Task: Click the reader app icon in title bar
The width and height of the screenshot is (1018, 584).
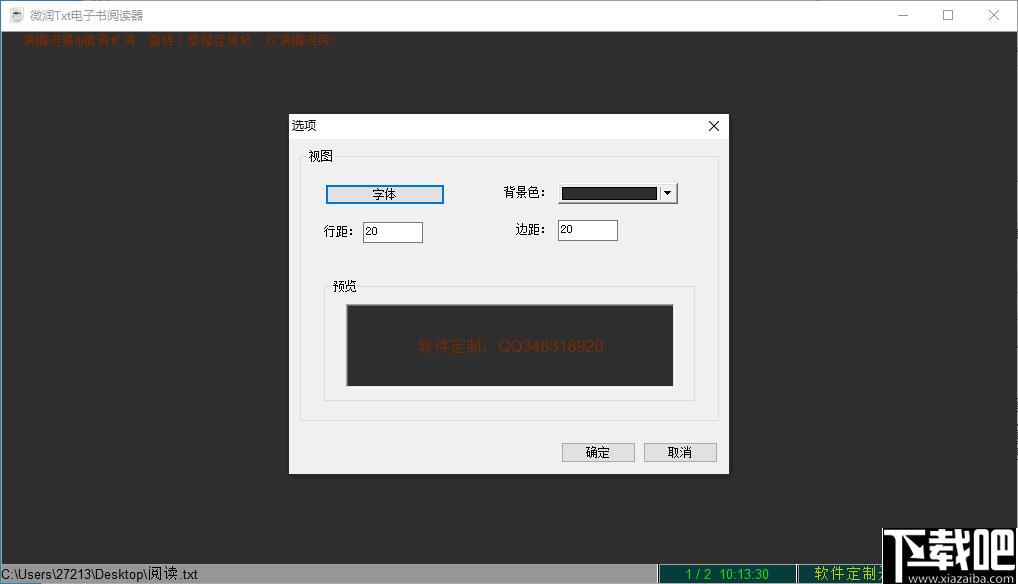Action: tap(17, 15)
